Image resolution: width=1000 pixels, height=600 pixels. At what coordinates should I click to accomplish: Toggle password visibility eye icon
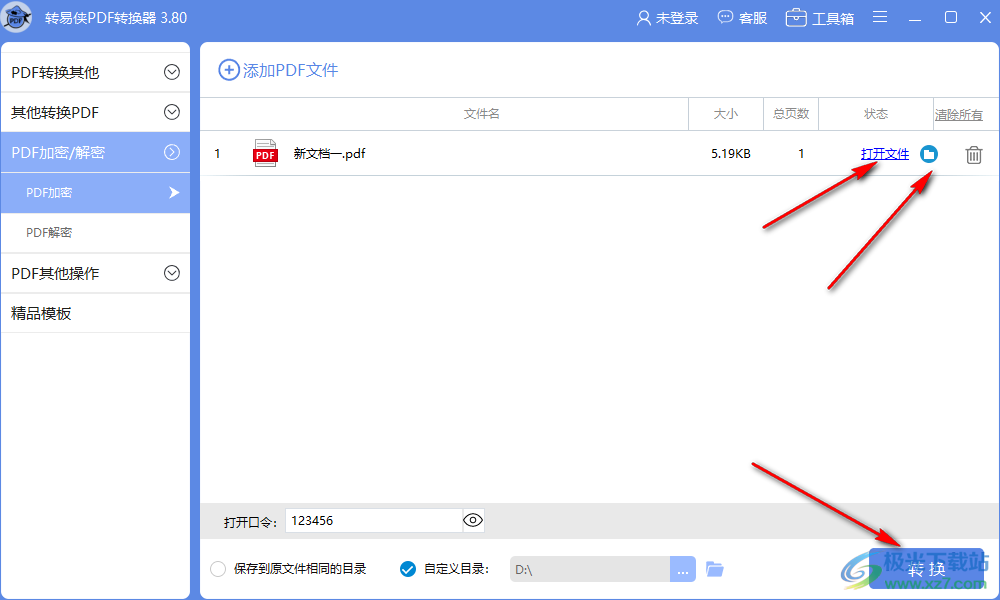click(x=473, y=520)
